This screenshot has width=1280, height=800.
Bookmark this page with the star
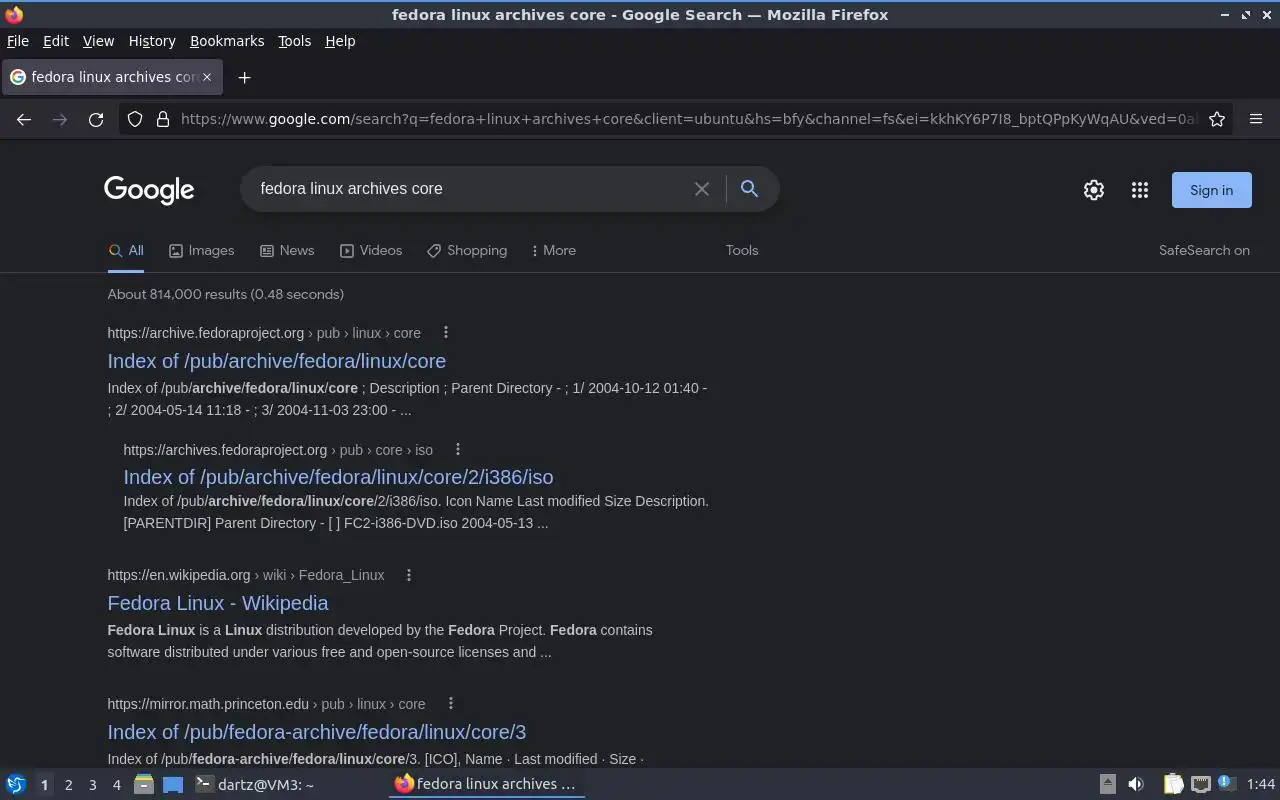point(1217,119)
